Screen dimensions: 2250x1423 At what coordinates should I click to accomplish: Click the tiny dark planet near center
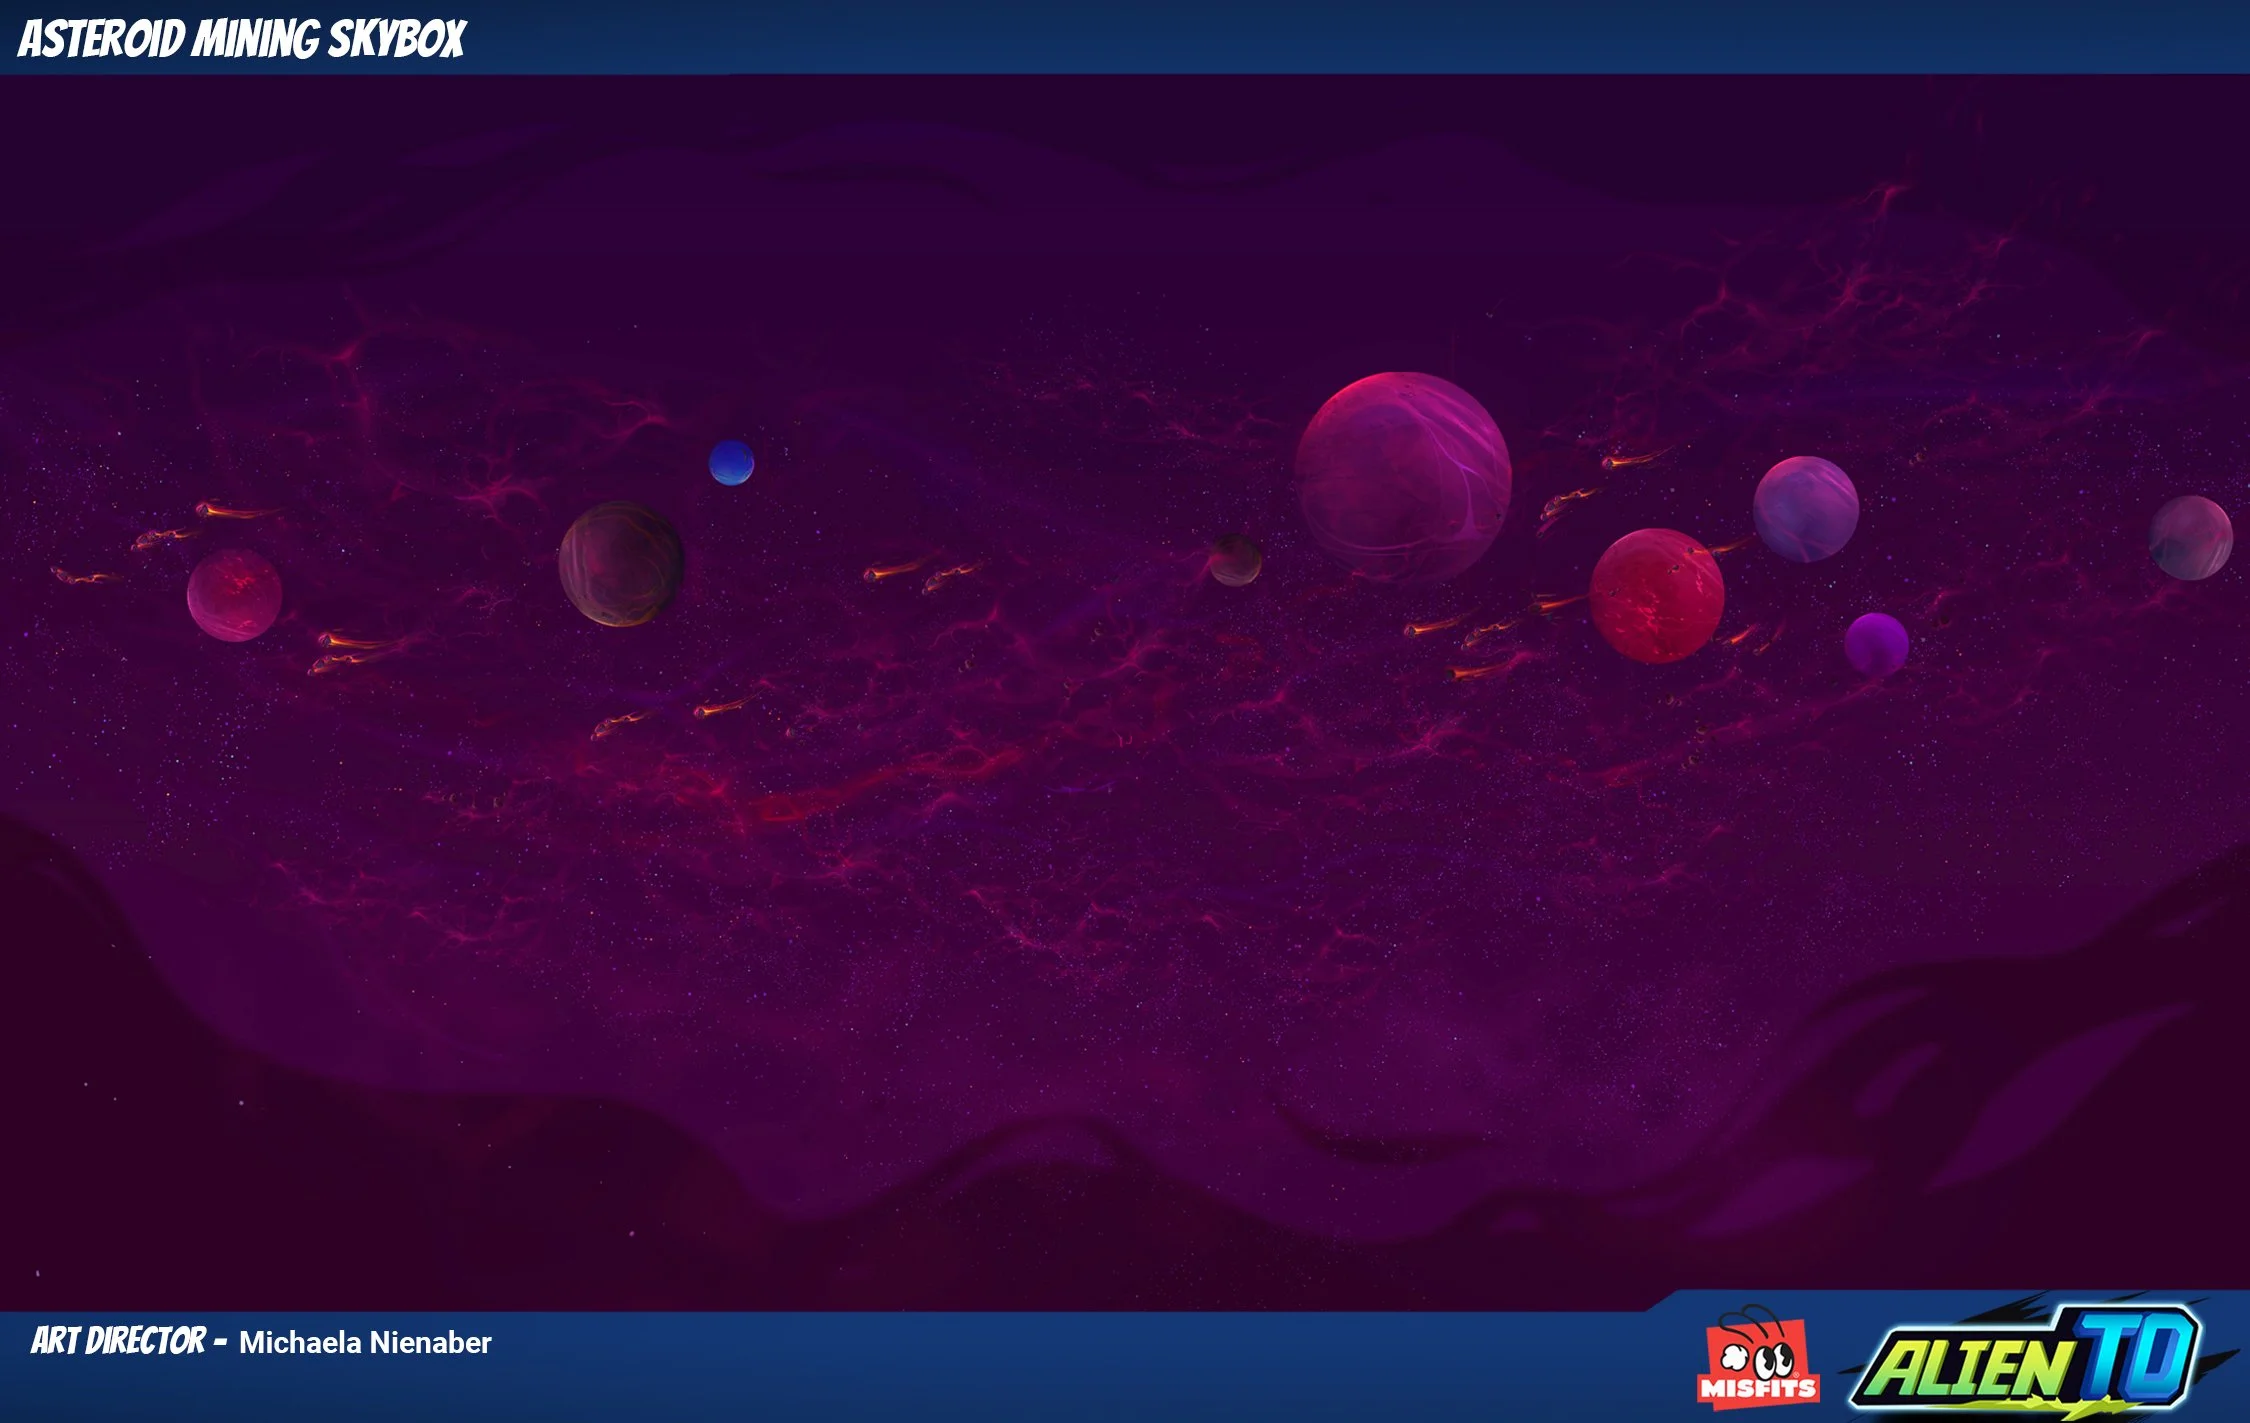tap(1235, 560)
